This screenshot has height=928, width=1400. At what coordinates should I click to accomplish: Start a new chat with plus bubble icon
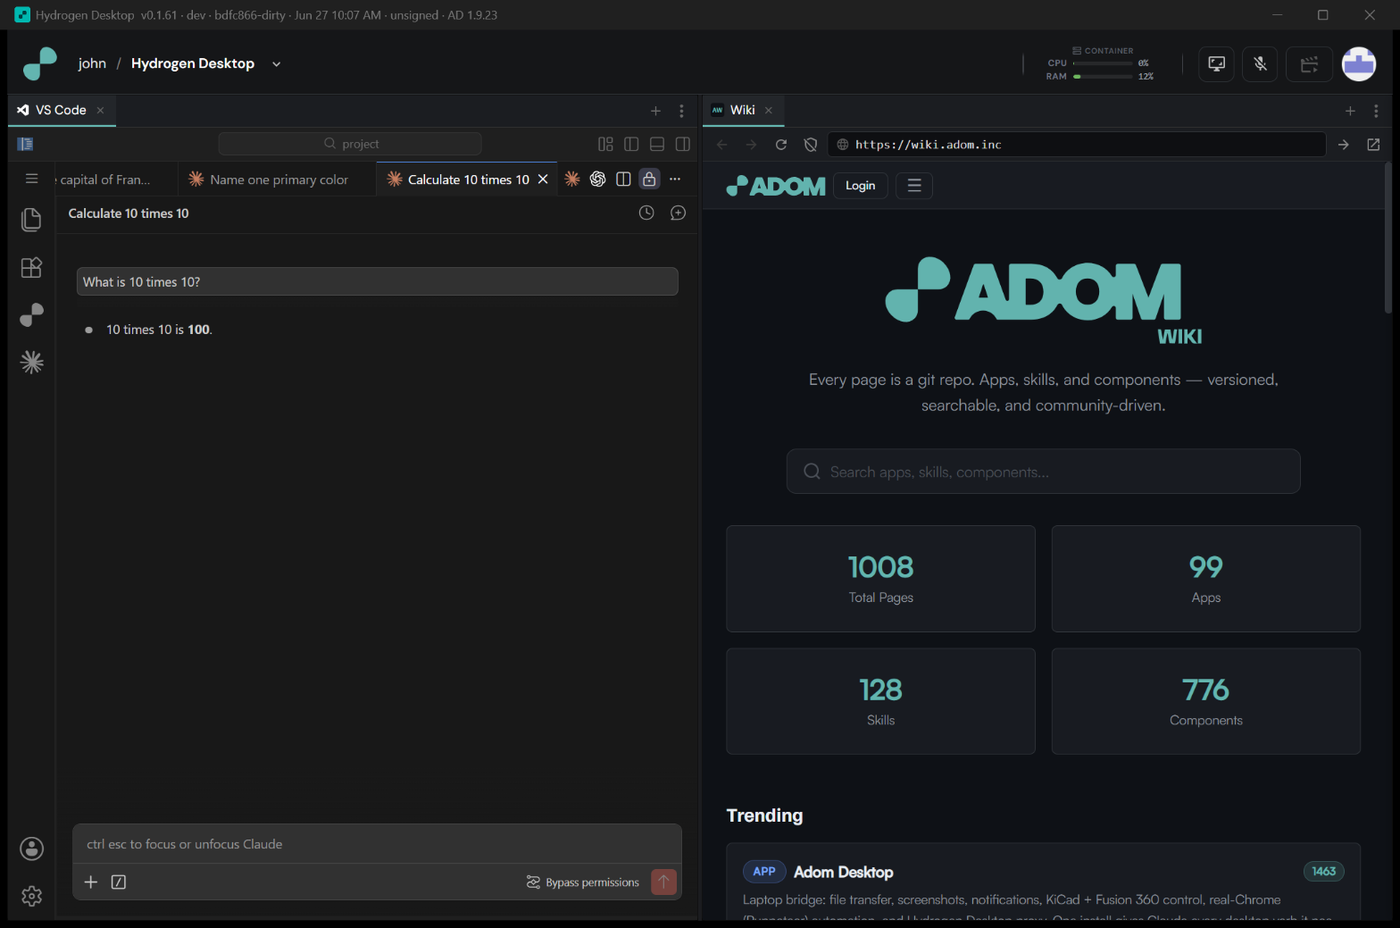click(678, 213)
